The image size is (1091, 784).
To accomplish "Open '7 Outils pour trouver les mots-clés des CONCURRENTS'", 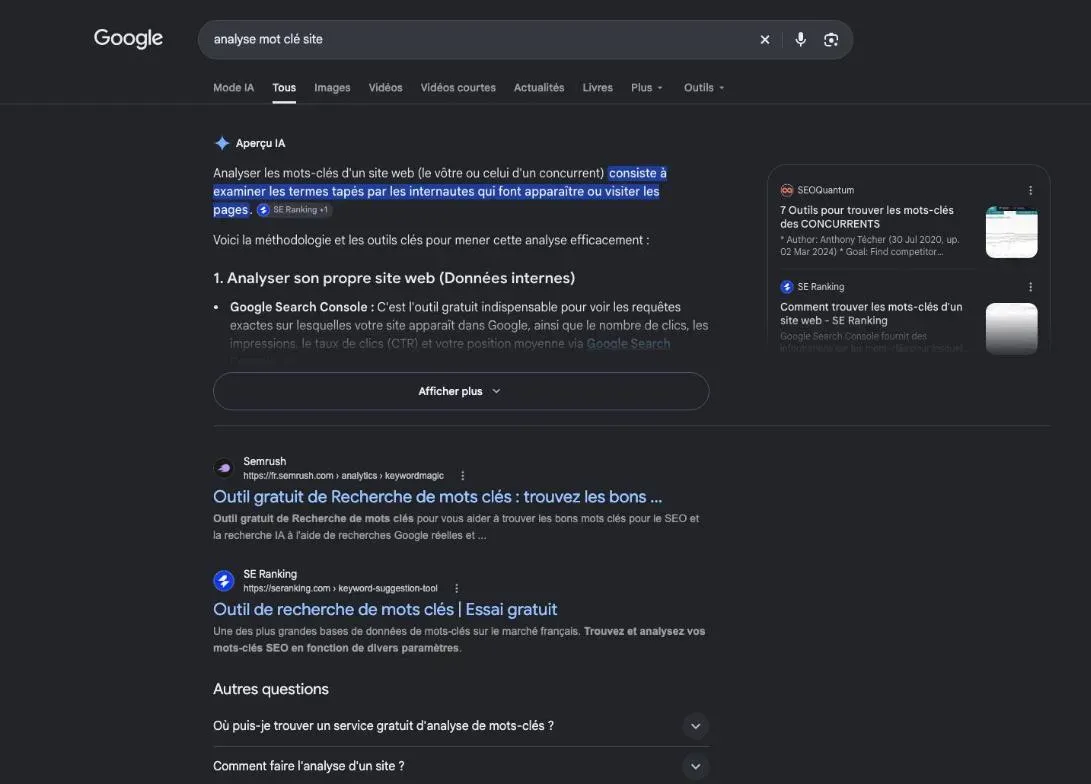I will [x=866, y=217].
